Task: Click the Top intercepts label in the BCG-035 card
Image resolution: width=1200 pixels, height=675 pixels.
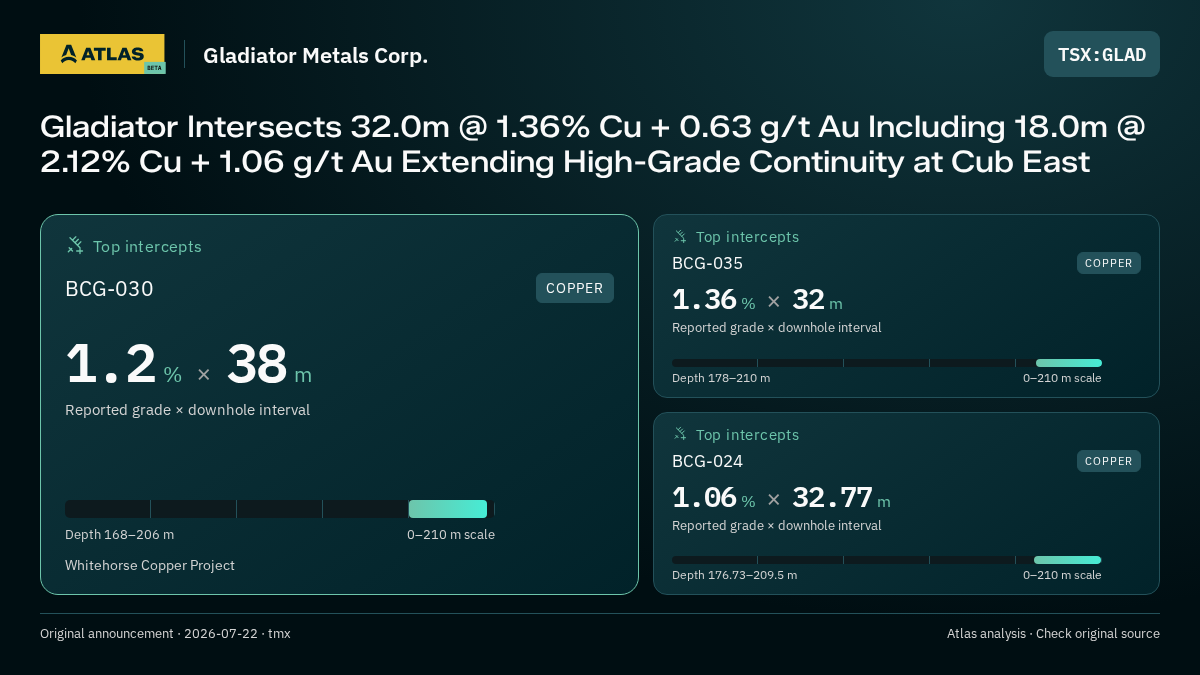Action: click(x=747, y=237)
